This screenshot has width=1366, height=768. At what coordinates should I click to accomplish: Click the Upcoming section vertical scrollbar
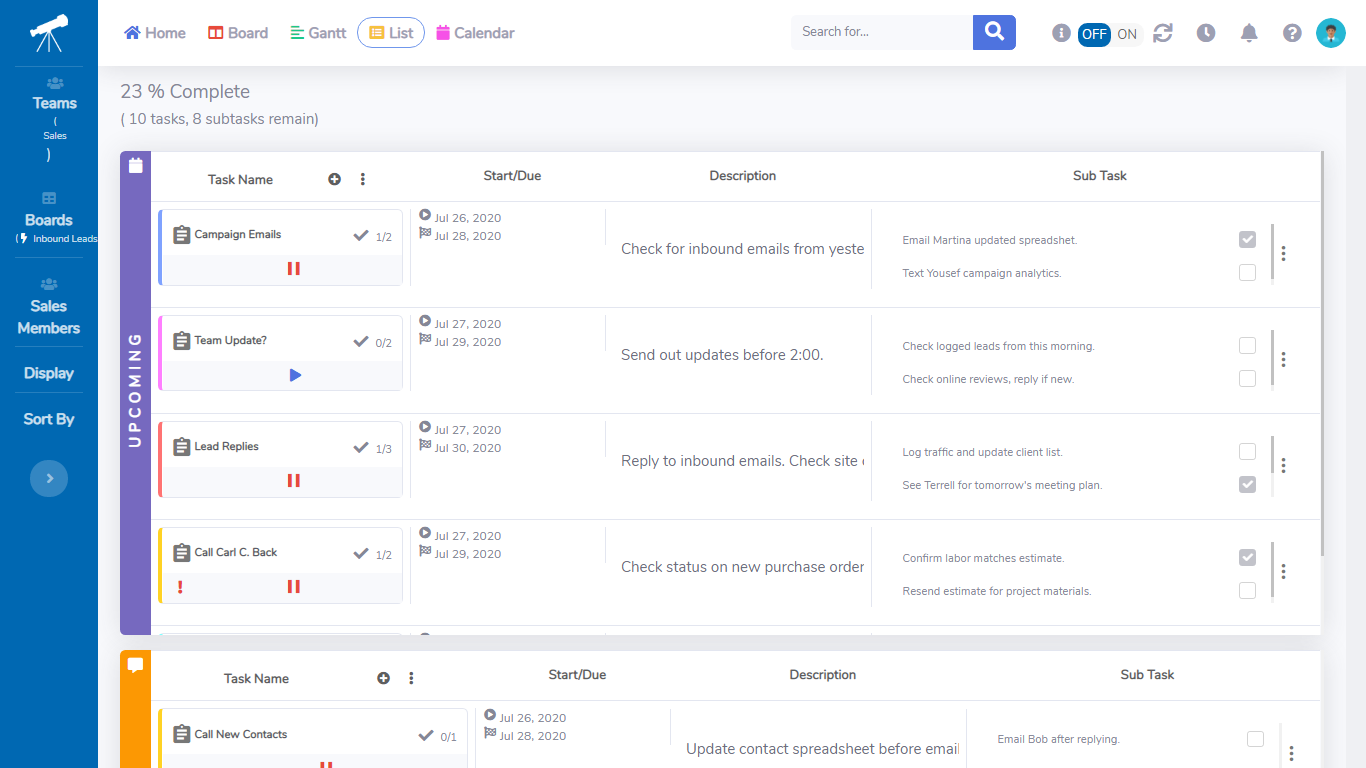[x=1322, y=355]
